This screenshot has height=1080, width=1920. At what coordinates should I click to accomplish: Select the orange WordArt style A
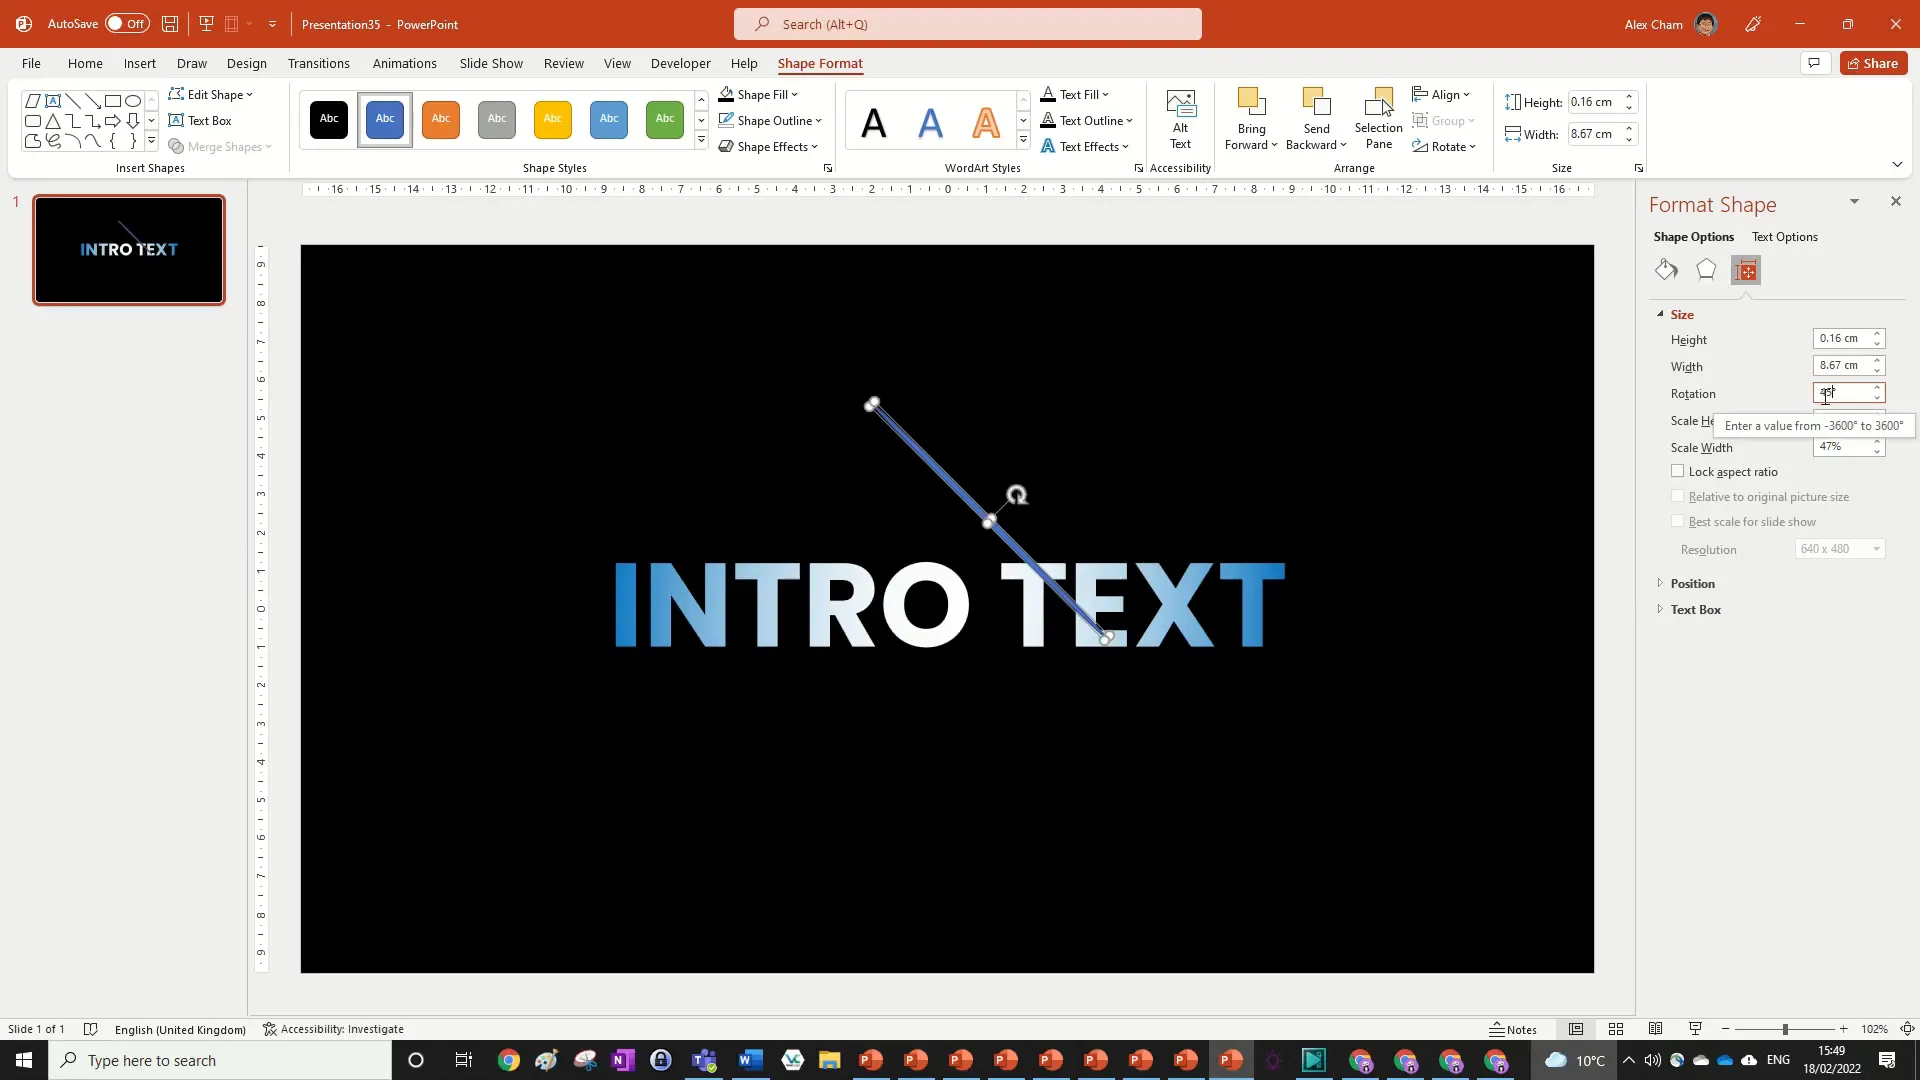(x=986, y=123)
